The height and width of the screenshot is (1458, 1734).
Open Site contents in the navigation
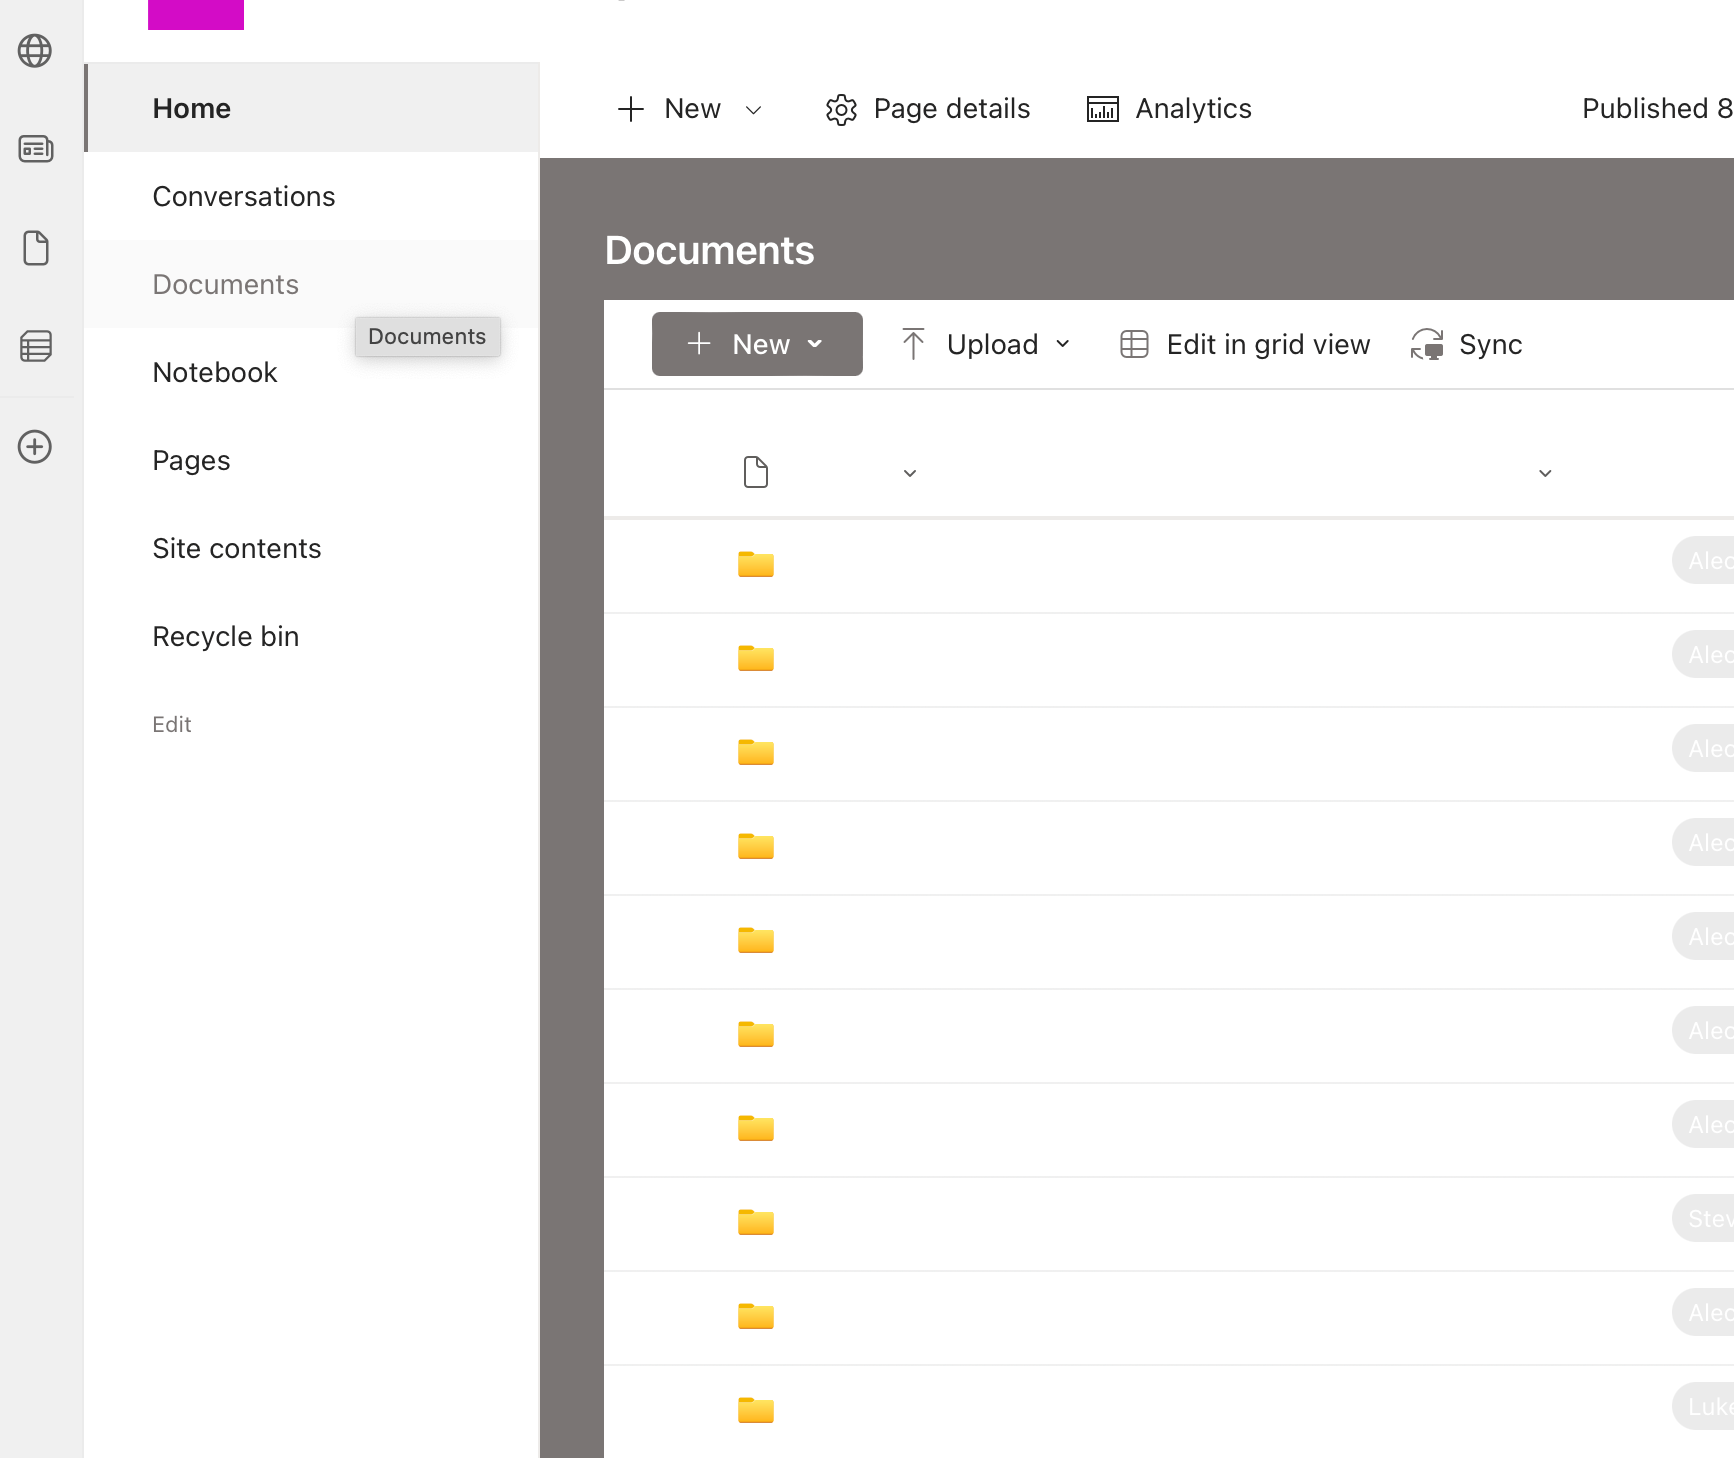[312, 548]
